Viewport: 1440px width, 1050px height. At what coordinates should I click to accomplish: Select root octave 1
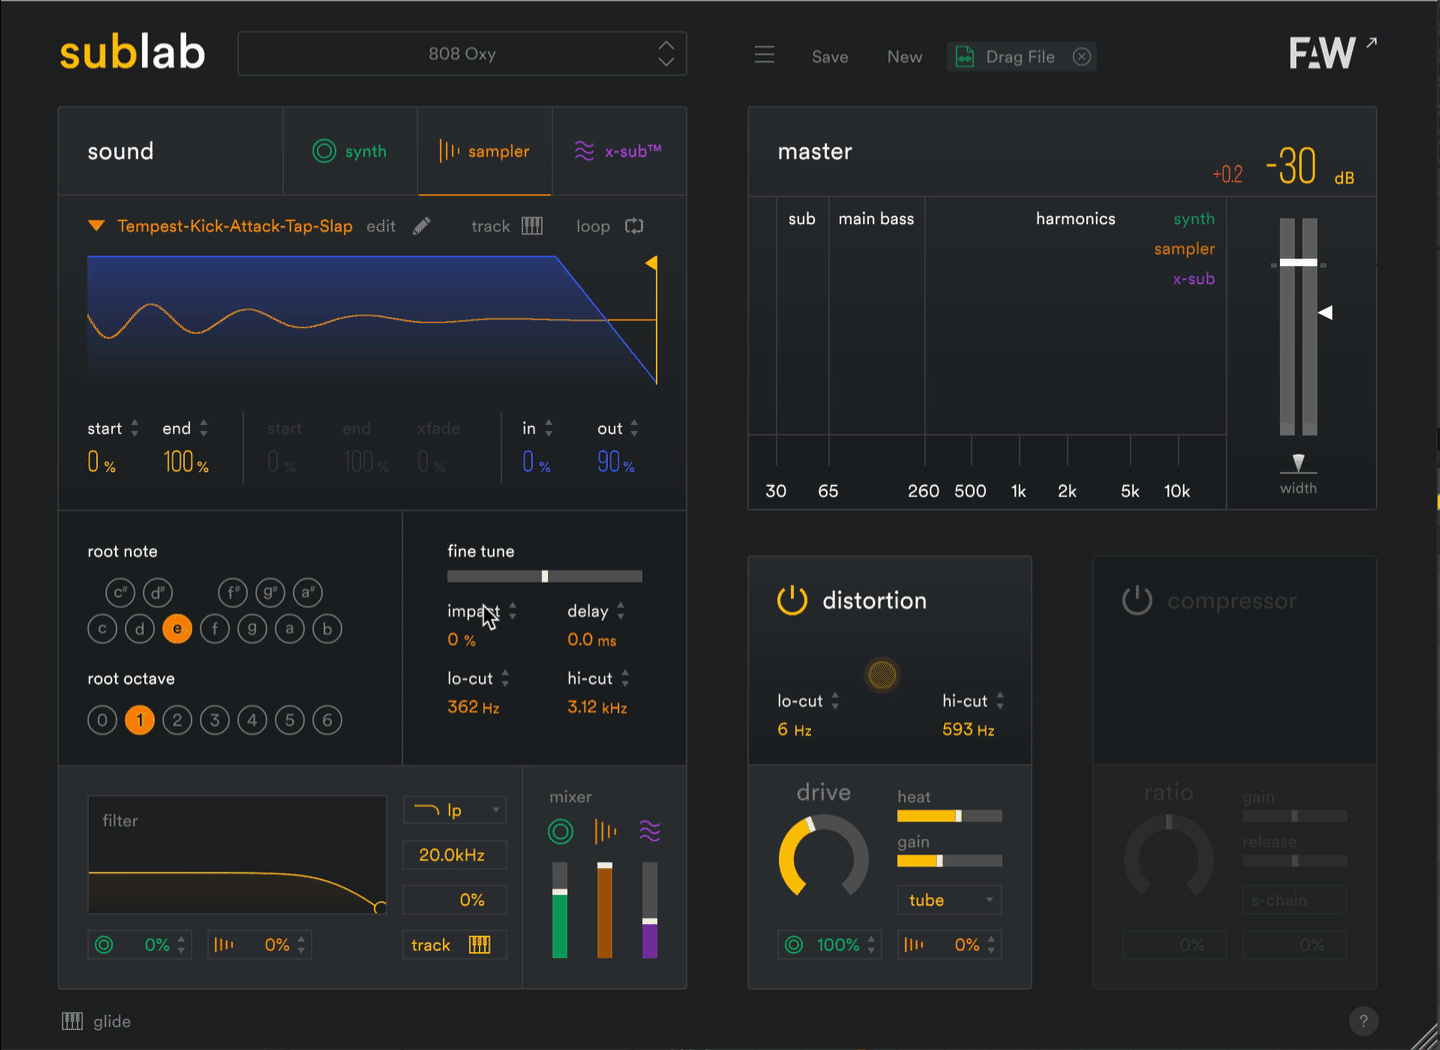click(x=140, y=719)
